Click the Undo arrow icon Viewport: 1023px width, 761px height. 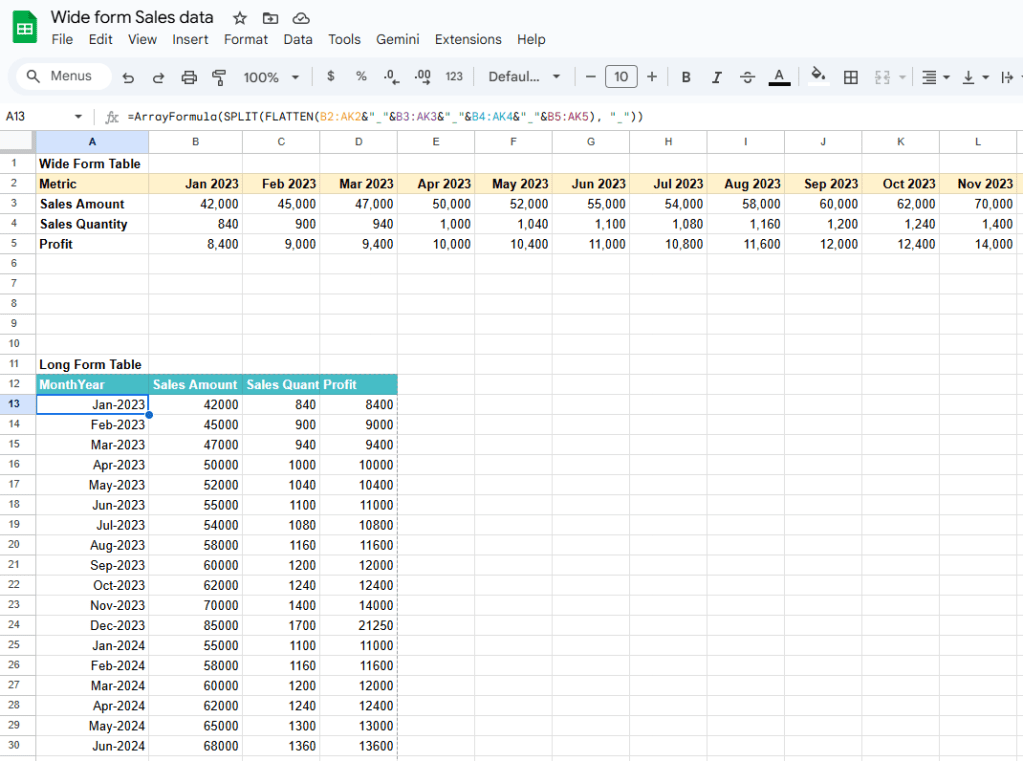coord(128,77)
